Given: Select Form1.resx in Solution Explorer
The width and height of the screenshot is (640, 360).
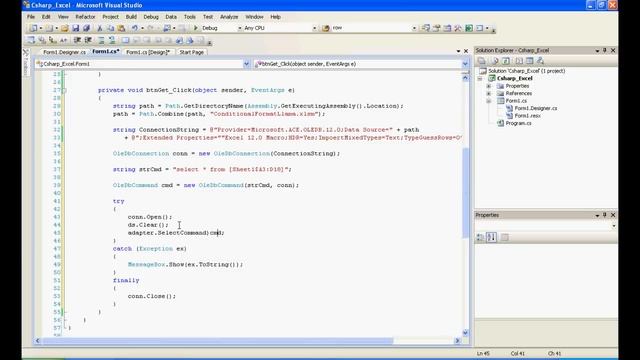Looking at the screenshot, I should 527,116.
